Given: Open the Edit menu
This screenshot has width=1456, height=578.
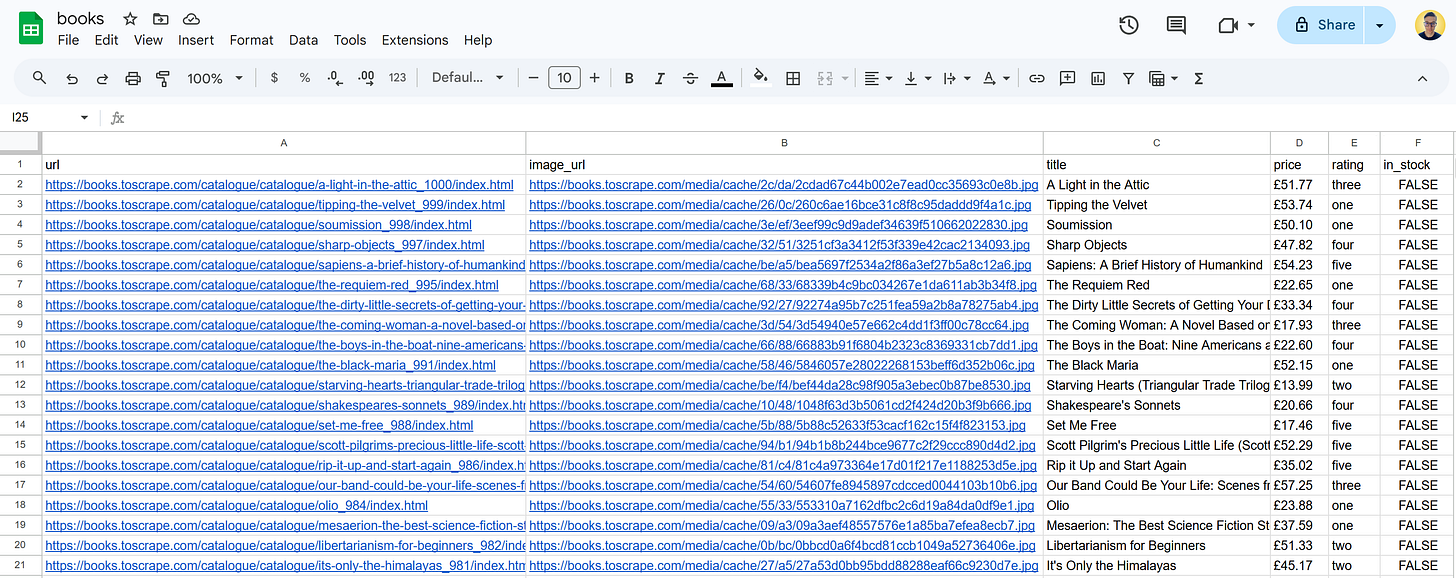Looking at the screenshot, I should click(x=106, y=40).
